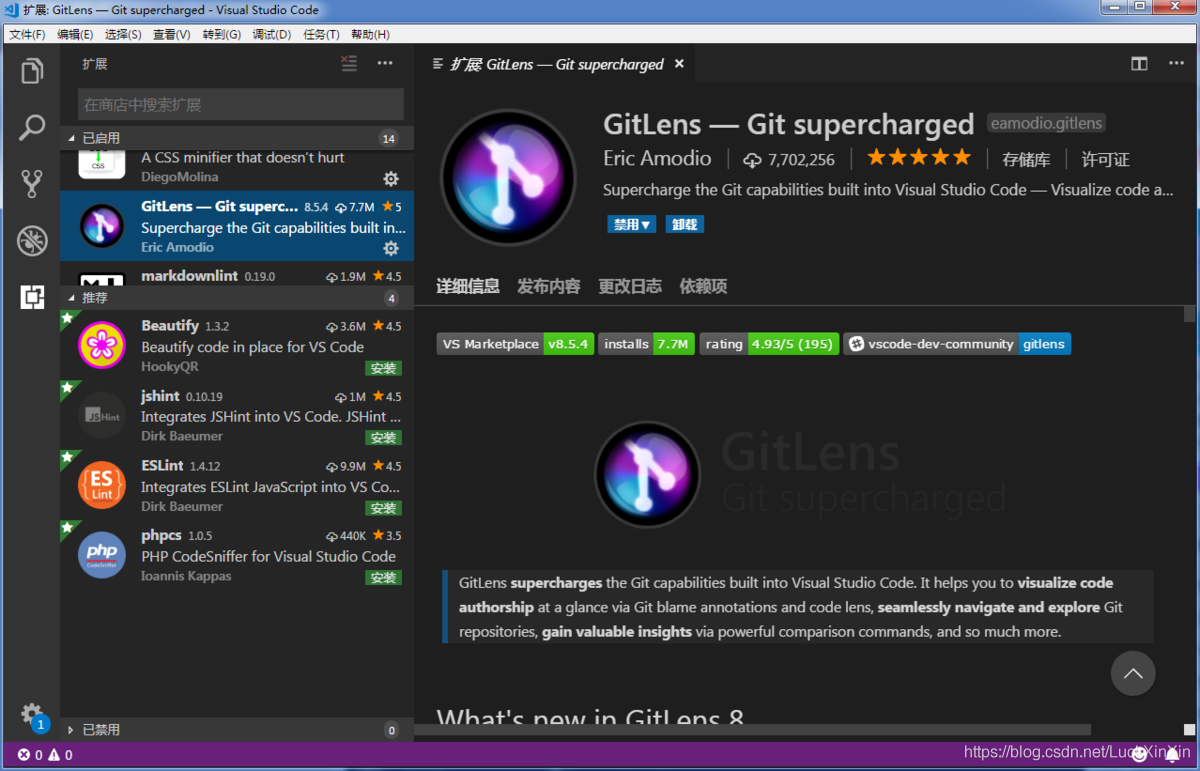The width and height of the screenshot is (1200, 771).
Task: Clear extensions search results icon
Action: tap(348, 64)
